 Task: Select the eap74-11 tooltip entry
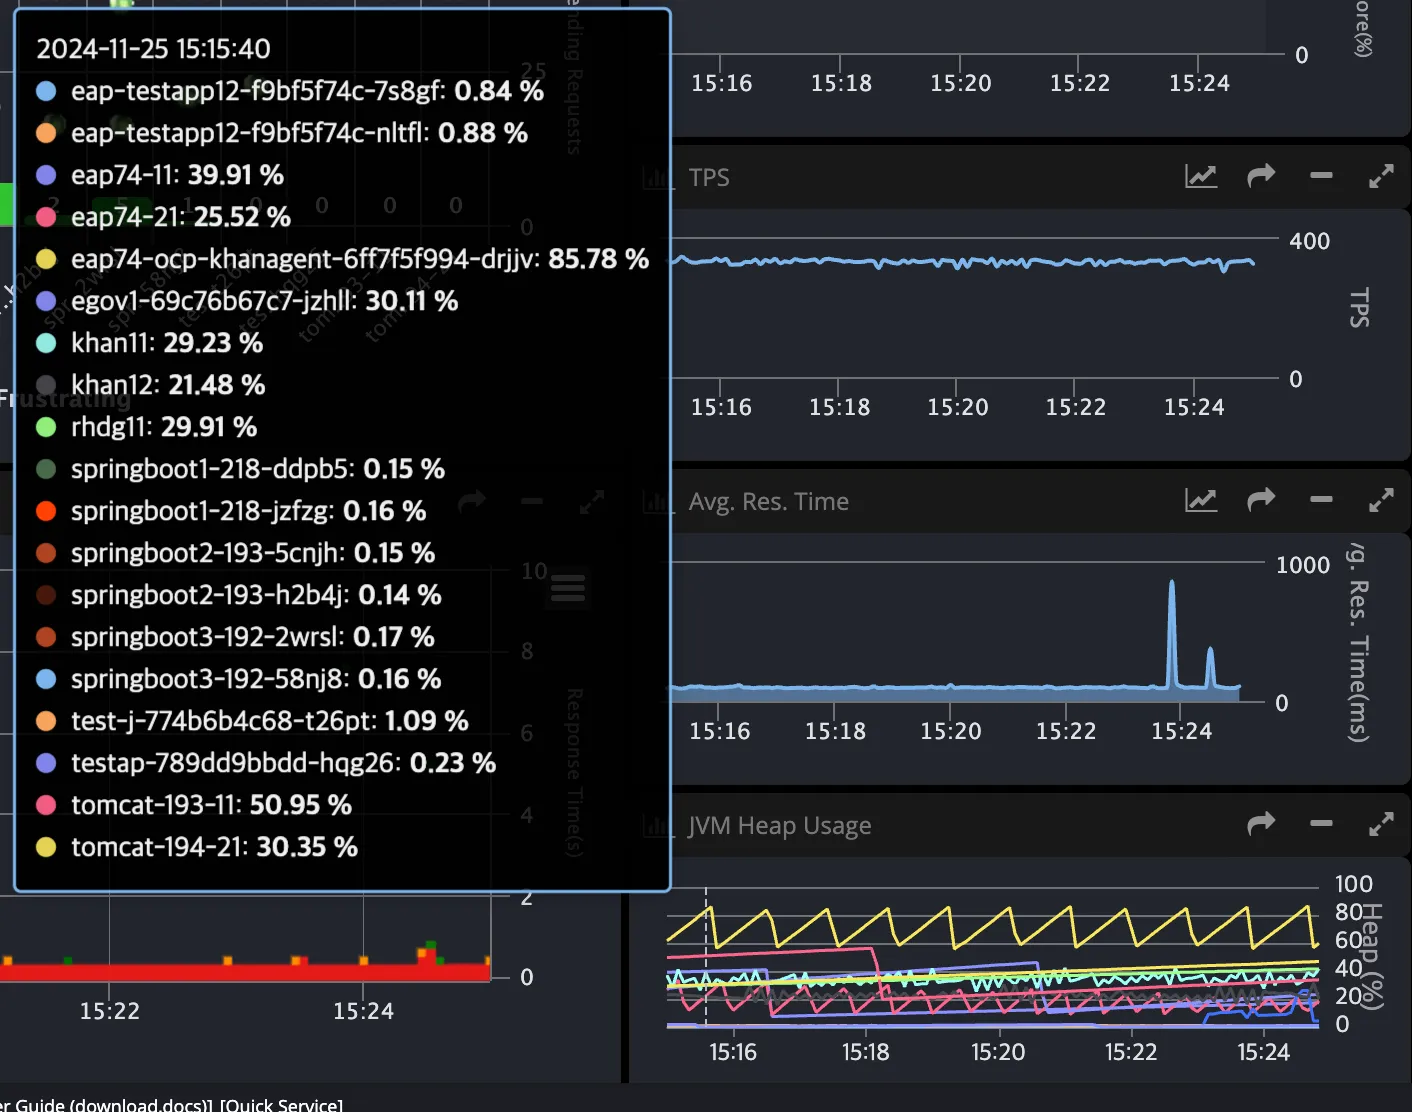point(177,175)
